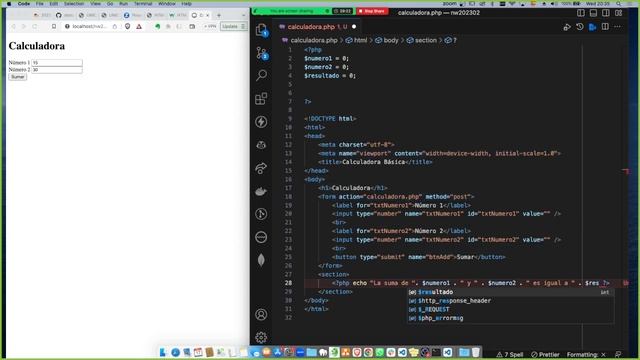Screen dimensions: 640x360
Task: Go back in the browser
Action: (13, 27)
